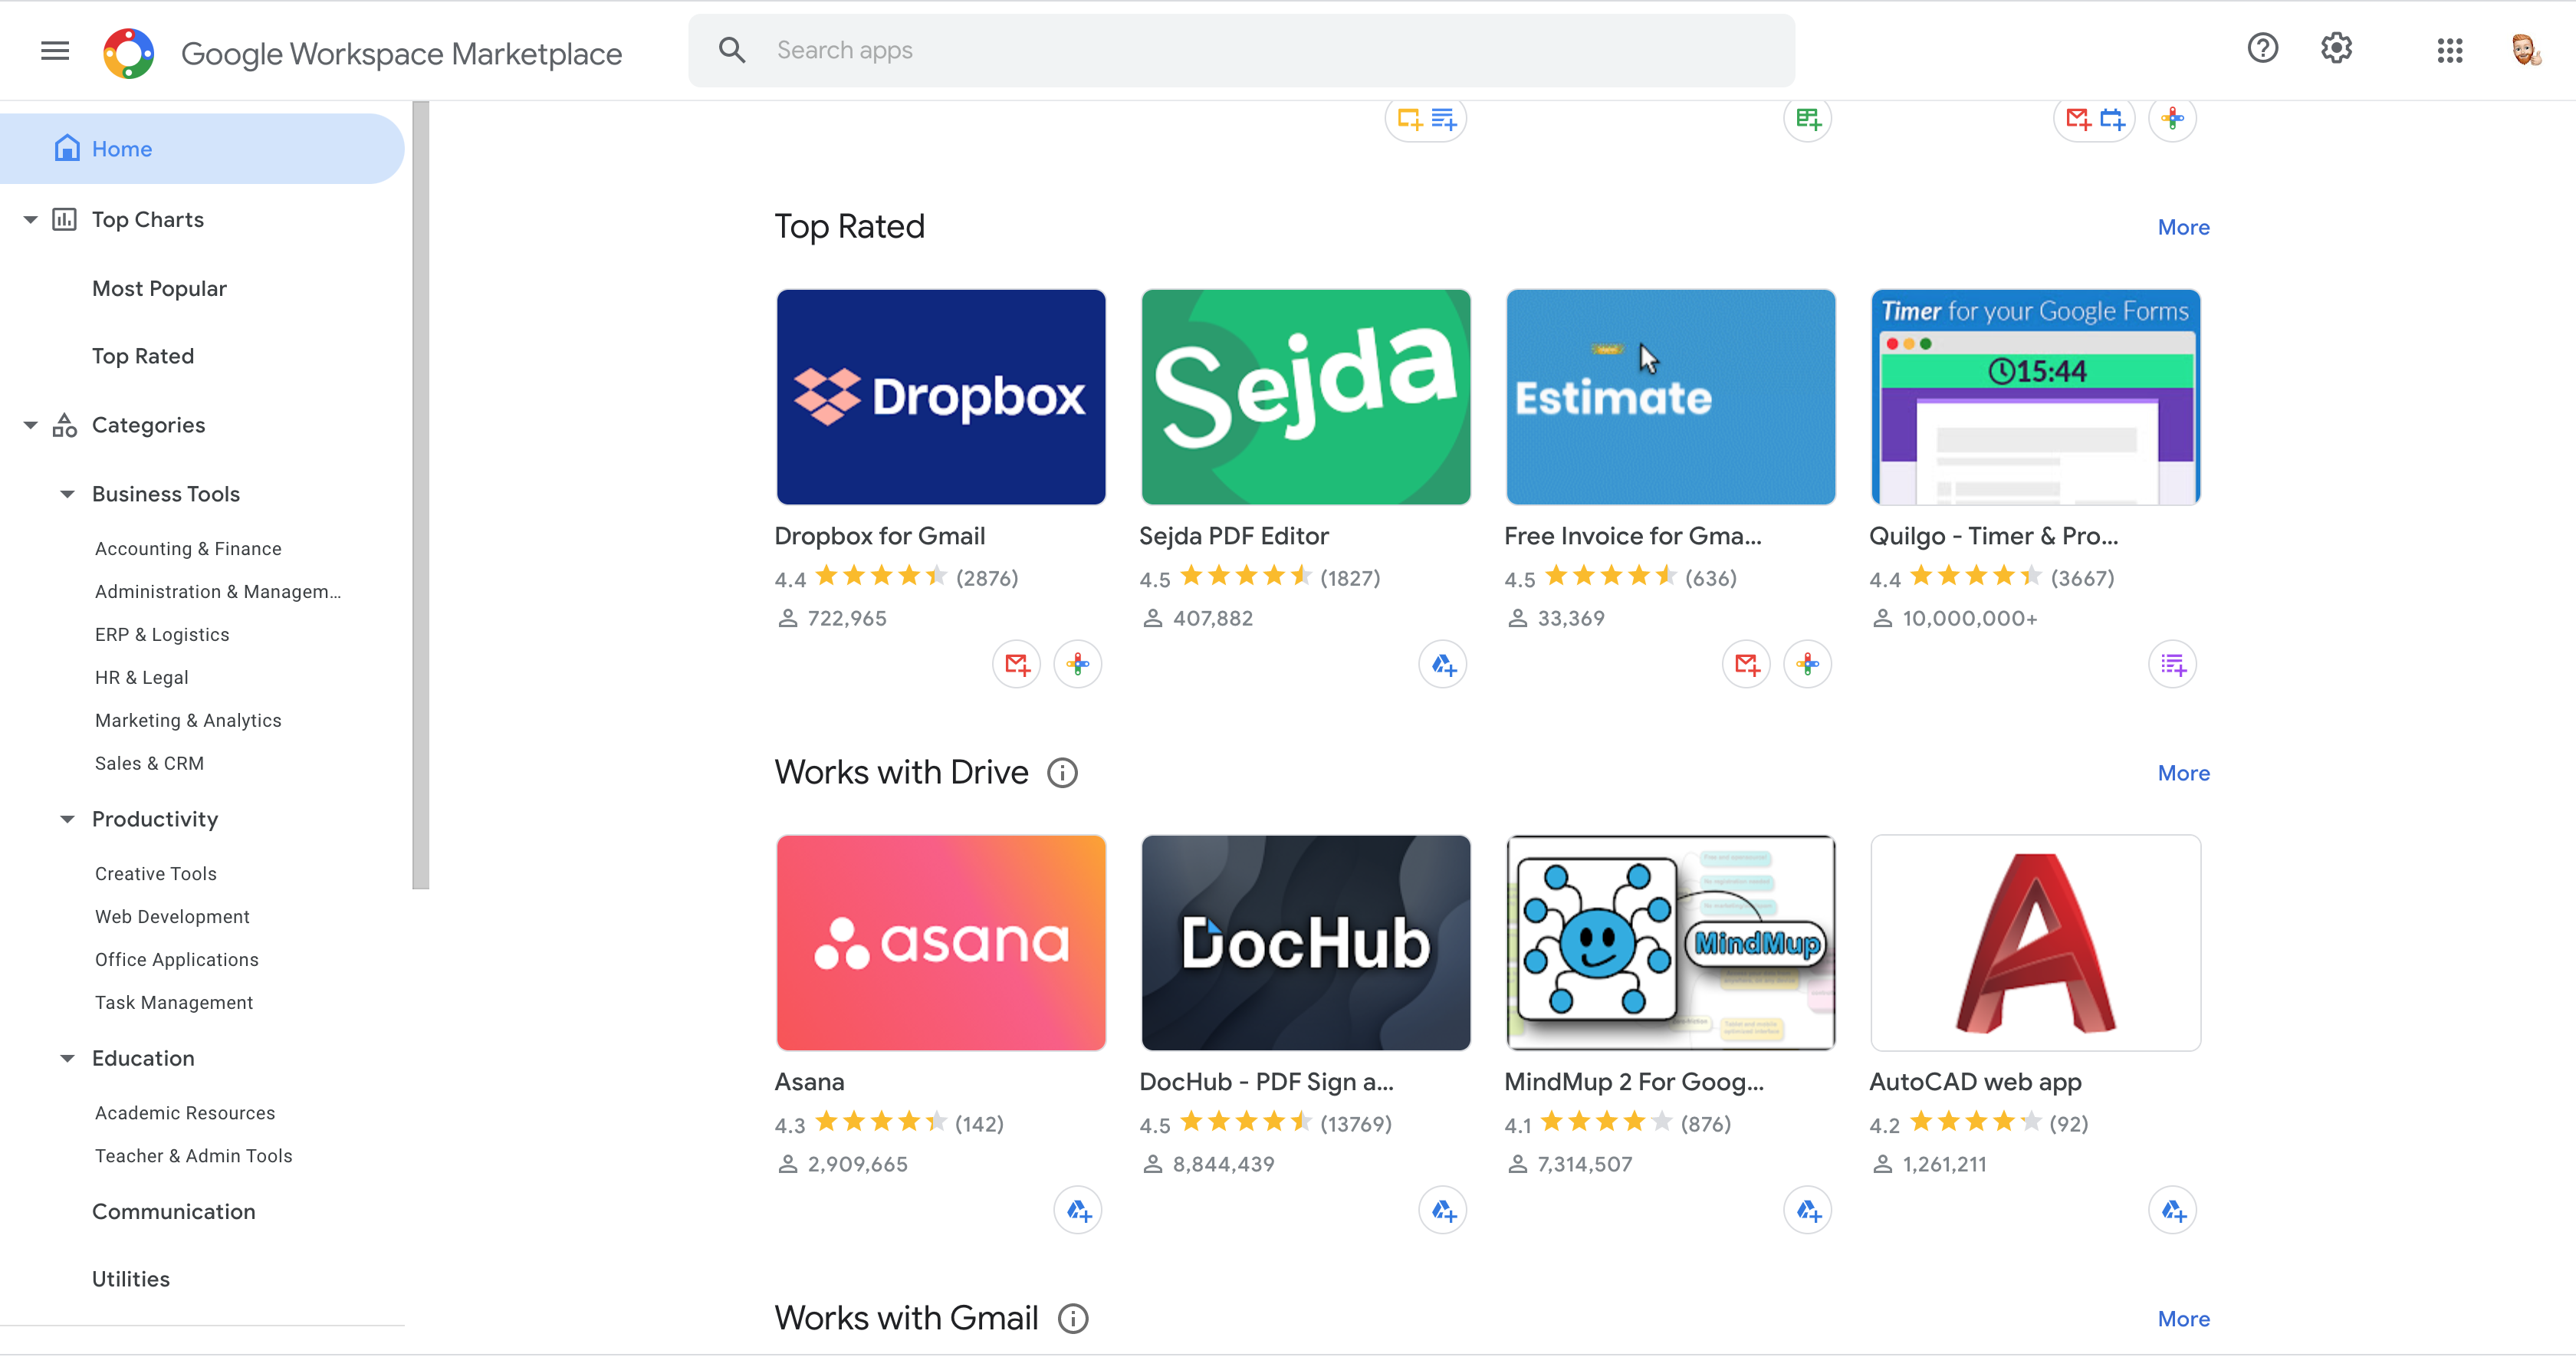The image size is (2576, 1357).
Task: Open HR & Legal category
Action: (x=141, y=678)
